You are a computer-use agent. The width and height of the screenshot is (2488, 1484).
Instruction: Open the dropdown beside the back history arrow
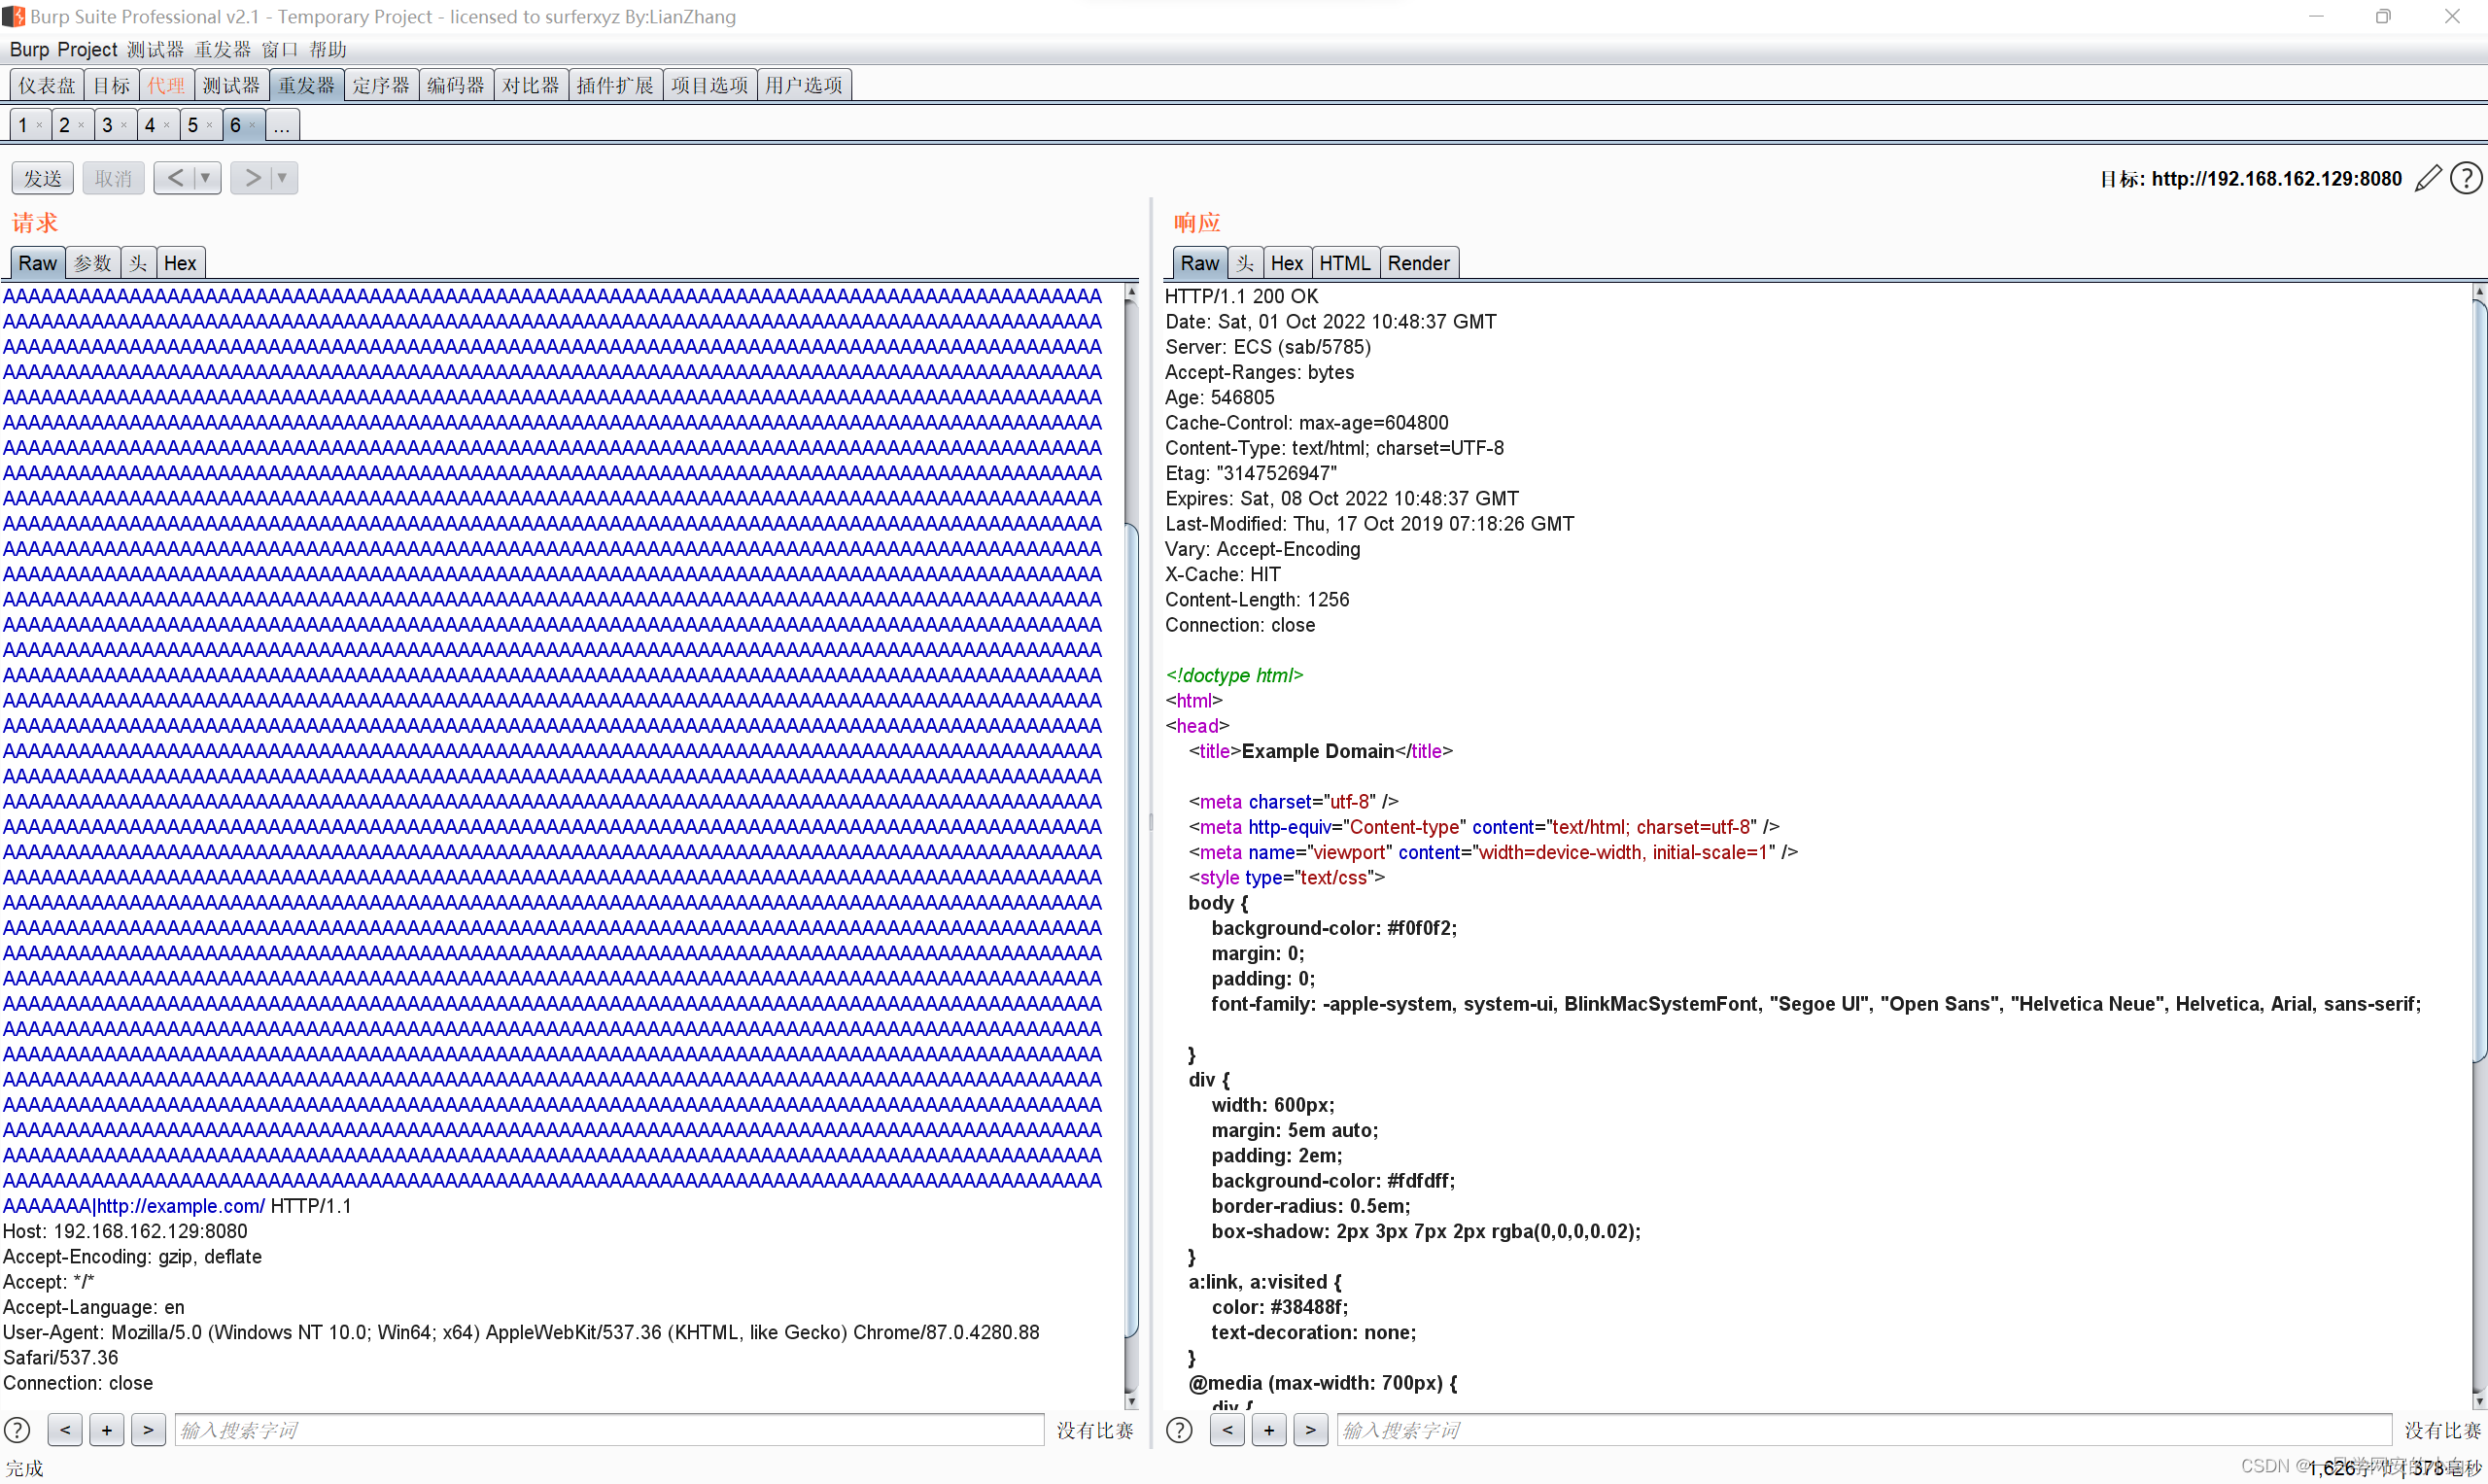[203, 177]
